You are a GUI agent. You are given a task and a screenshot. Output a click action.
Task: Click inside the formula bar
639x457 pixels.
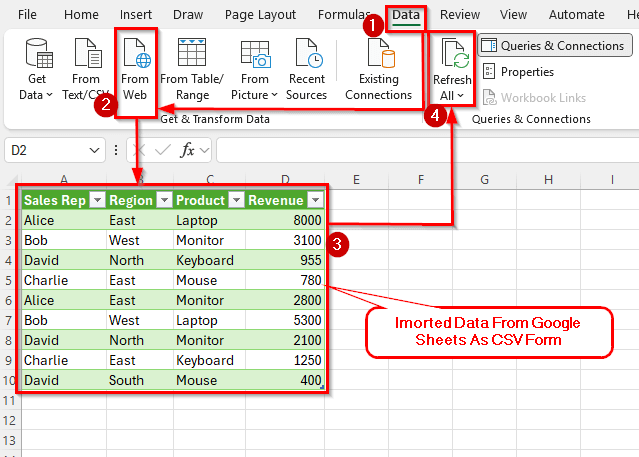[x=420, y=150]
